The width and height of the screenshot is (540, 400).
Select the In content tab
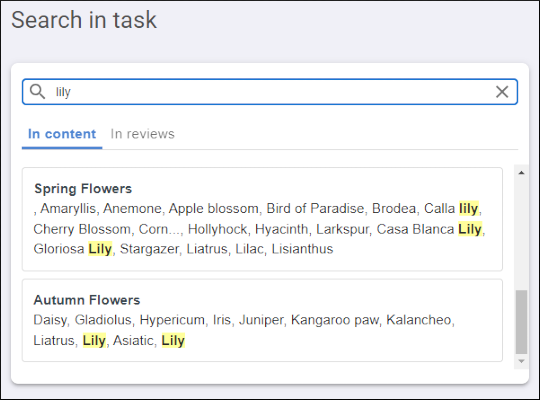point(62,134)
